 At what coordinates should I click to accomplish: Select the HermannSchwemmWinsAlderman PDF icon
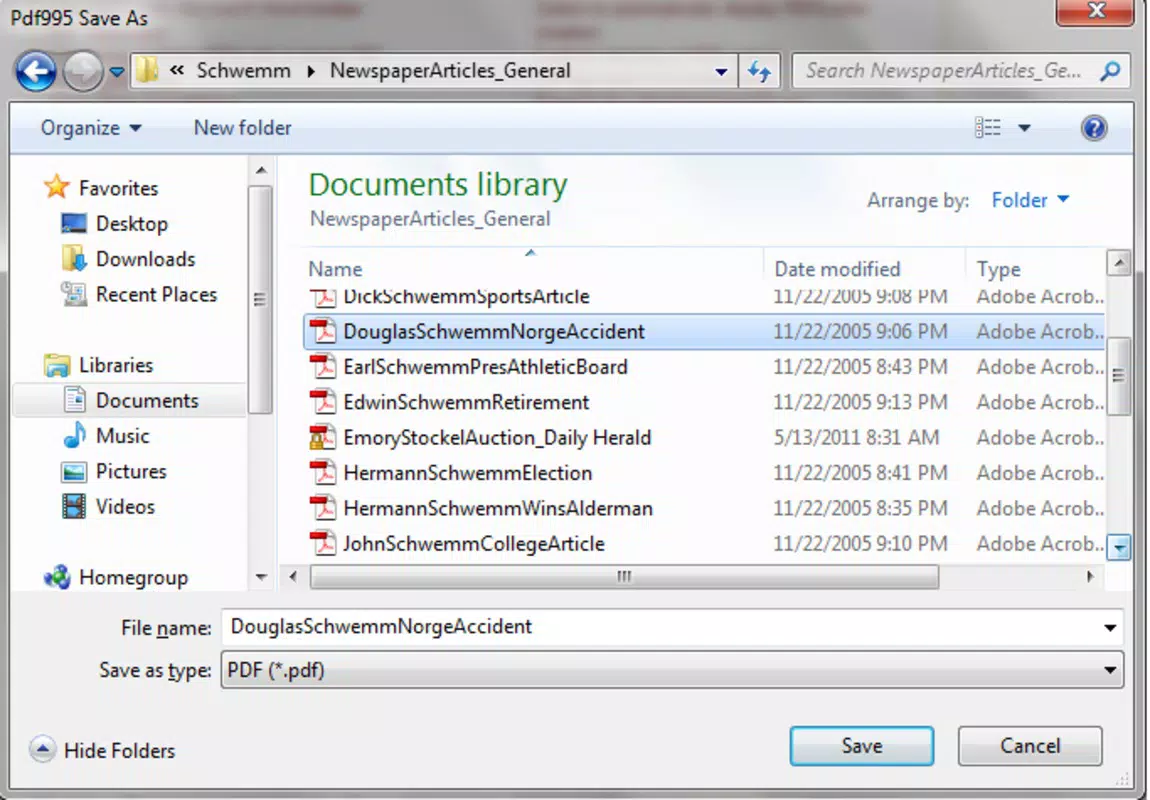pyautogui.click(x=322, y=508)
